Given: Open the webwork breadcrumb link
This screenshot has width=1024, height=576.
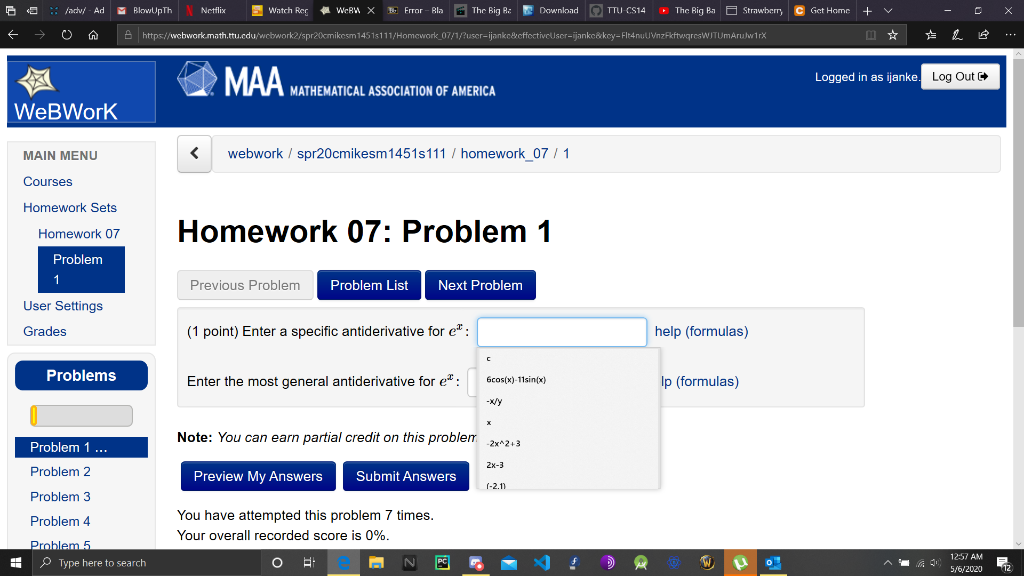Looking at the screenshot, I should click(x=255, y=153).
